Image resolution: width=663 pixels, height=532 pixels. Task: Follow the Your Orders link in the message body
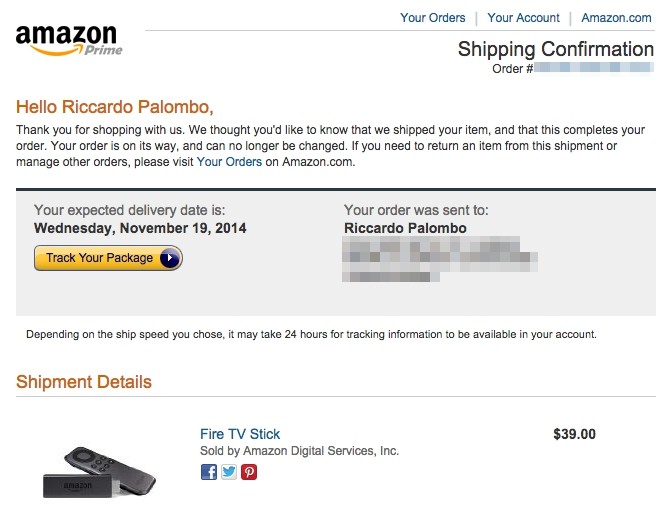tap(229, 162)
